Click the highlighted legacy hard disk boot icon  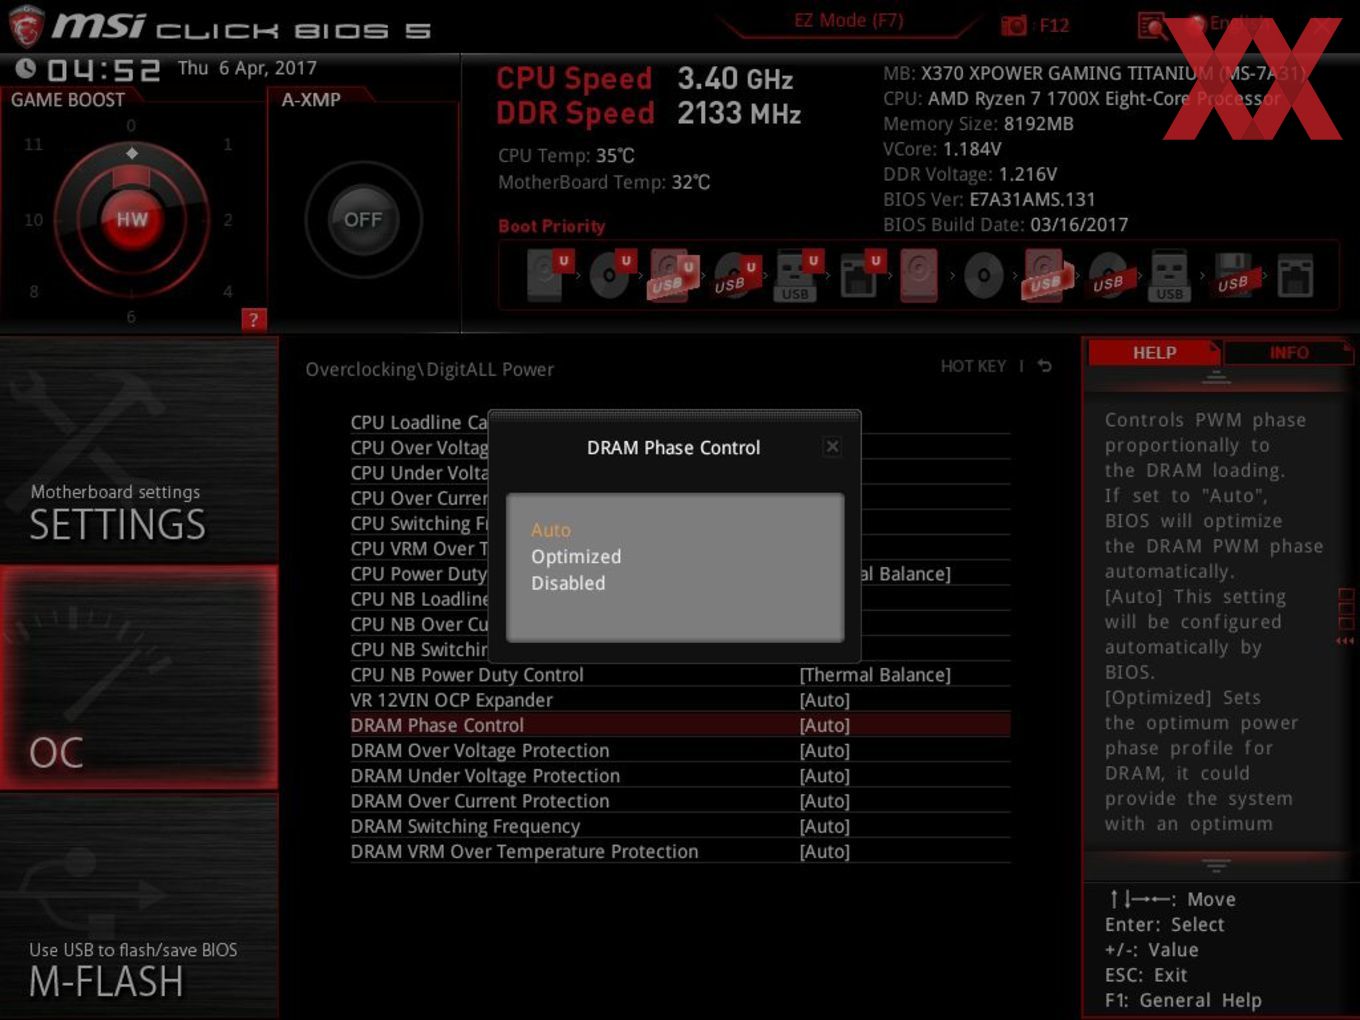[x=919, y=275]
